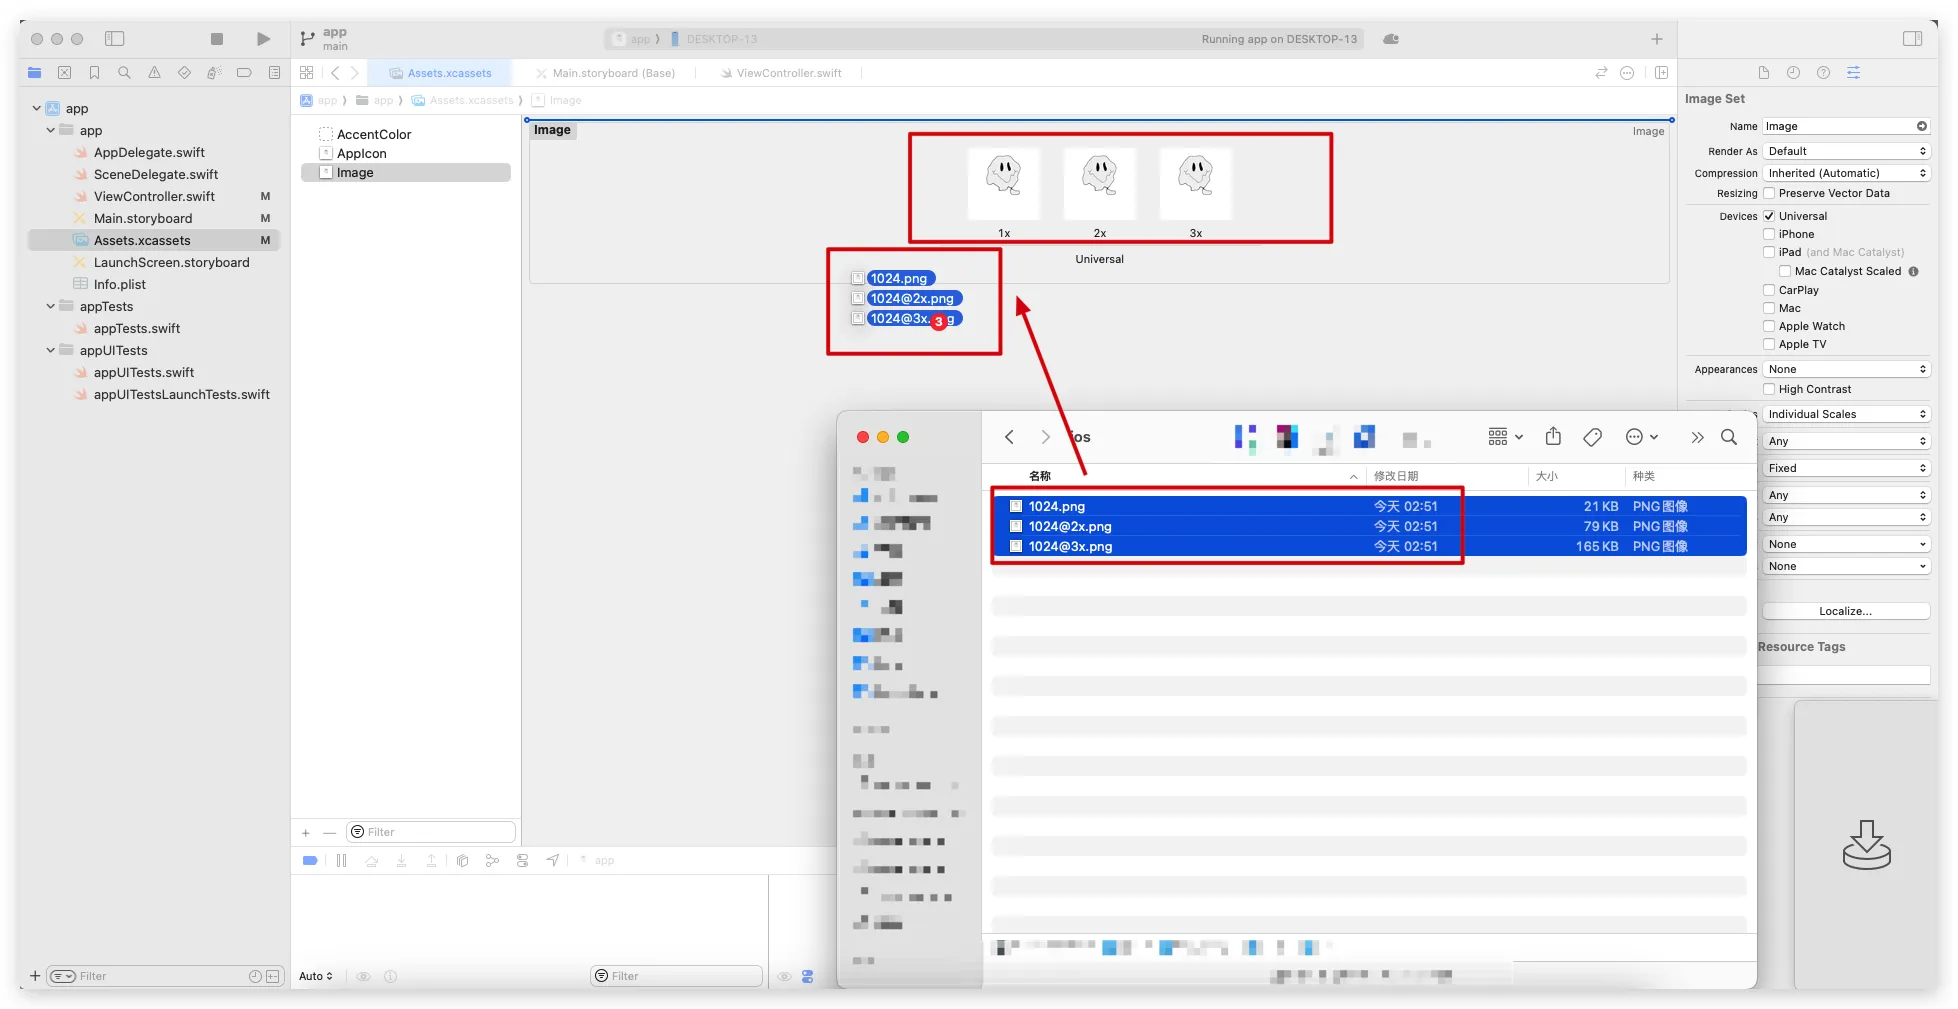Click the Share icon in Finder toolbar
Viewport: 1958px width, 1009px height.
pyautogui.click(x=1553, y=437)
